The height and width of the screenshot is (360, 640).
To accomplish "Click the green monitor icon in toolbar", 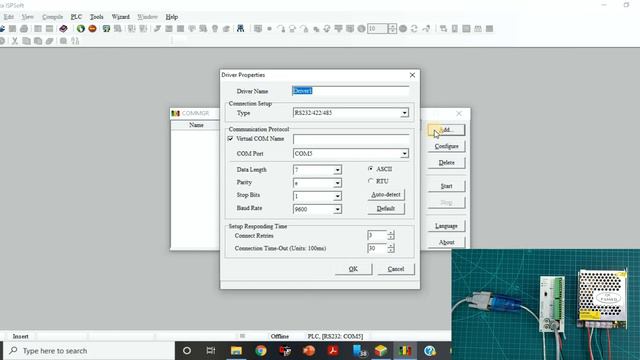I will 106,29.
